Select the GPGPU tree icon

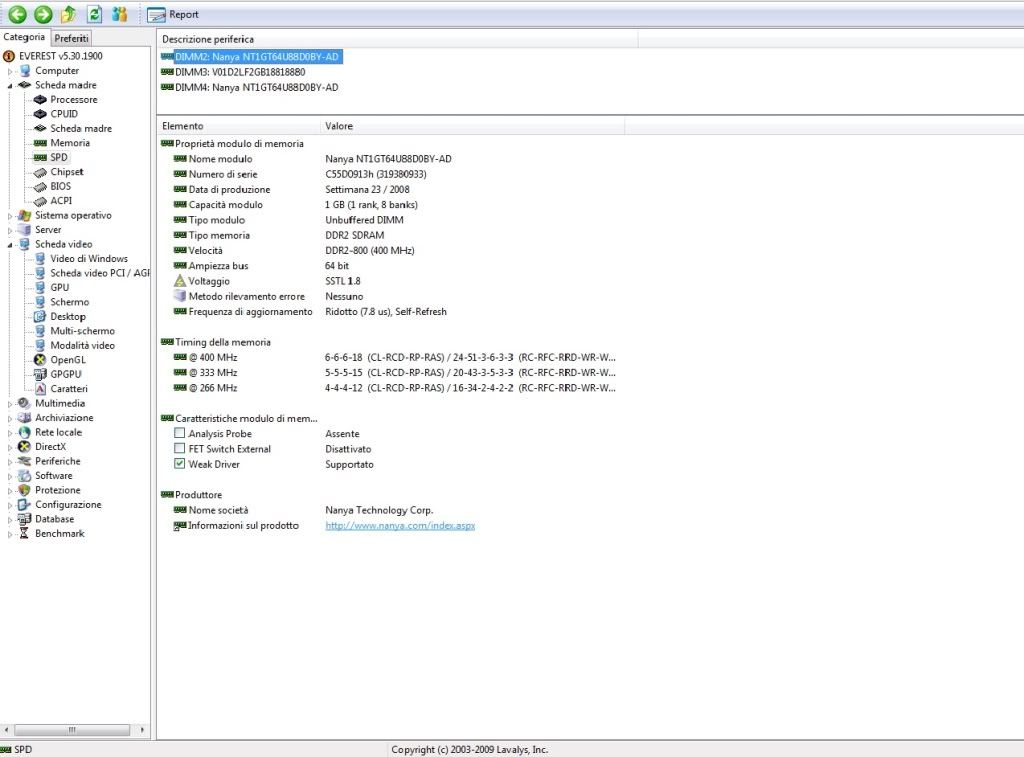tap(40, 374)
